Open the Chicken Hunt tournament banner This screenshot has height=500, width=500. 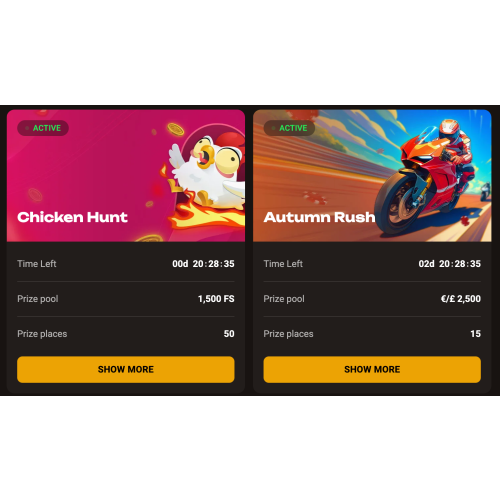pos(126,176)
